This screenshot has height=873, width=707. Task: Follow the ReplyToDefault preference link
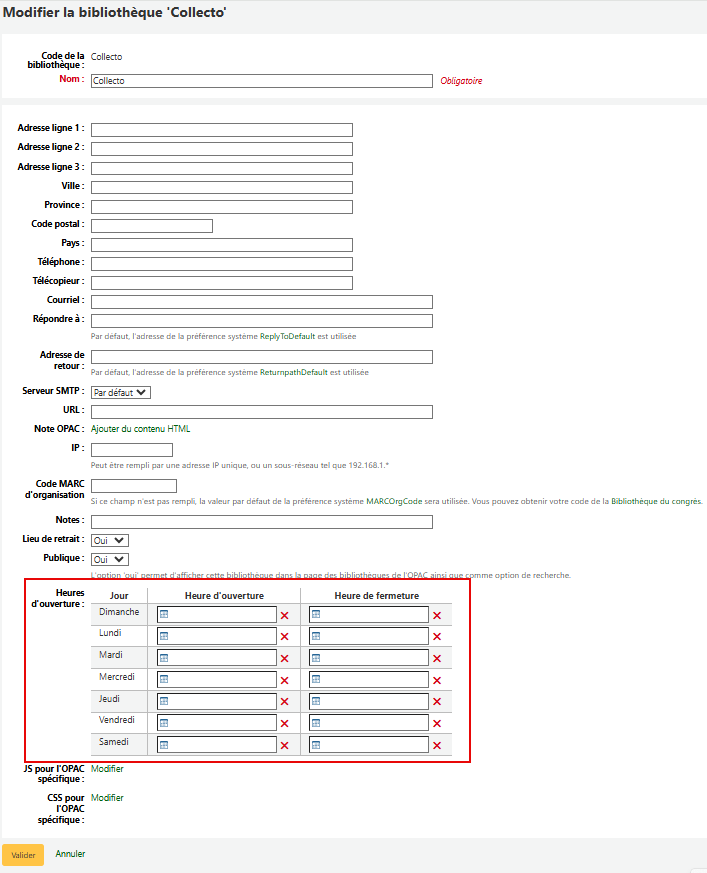(x=287, y=336)
